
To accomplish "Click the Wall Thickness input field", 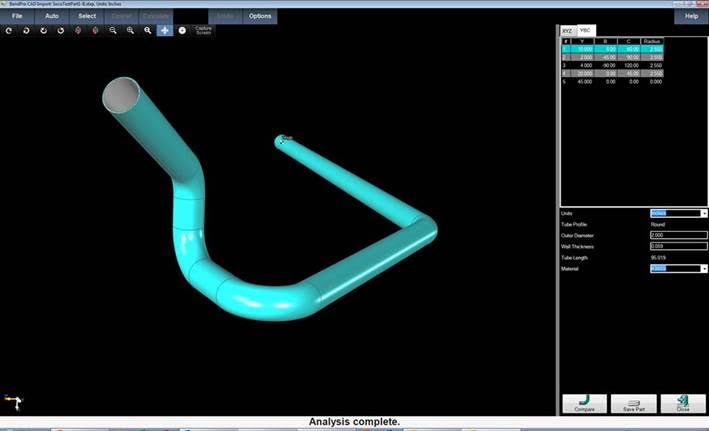I will [678, 246].
